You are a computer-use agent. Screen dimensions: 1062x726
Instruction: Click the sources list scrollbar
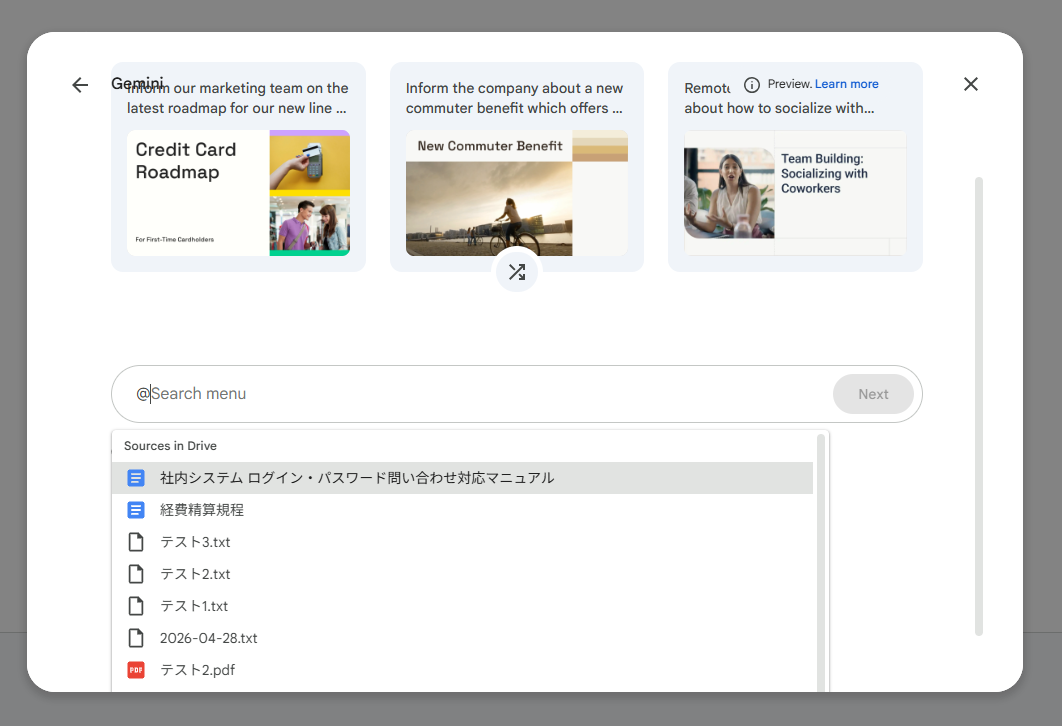click(821, 562)
